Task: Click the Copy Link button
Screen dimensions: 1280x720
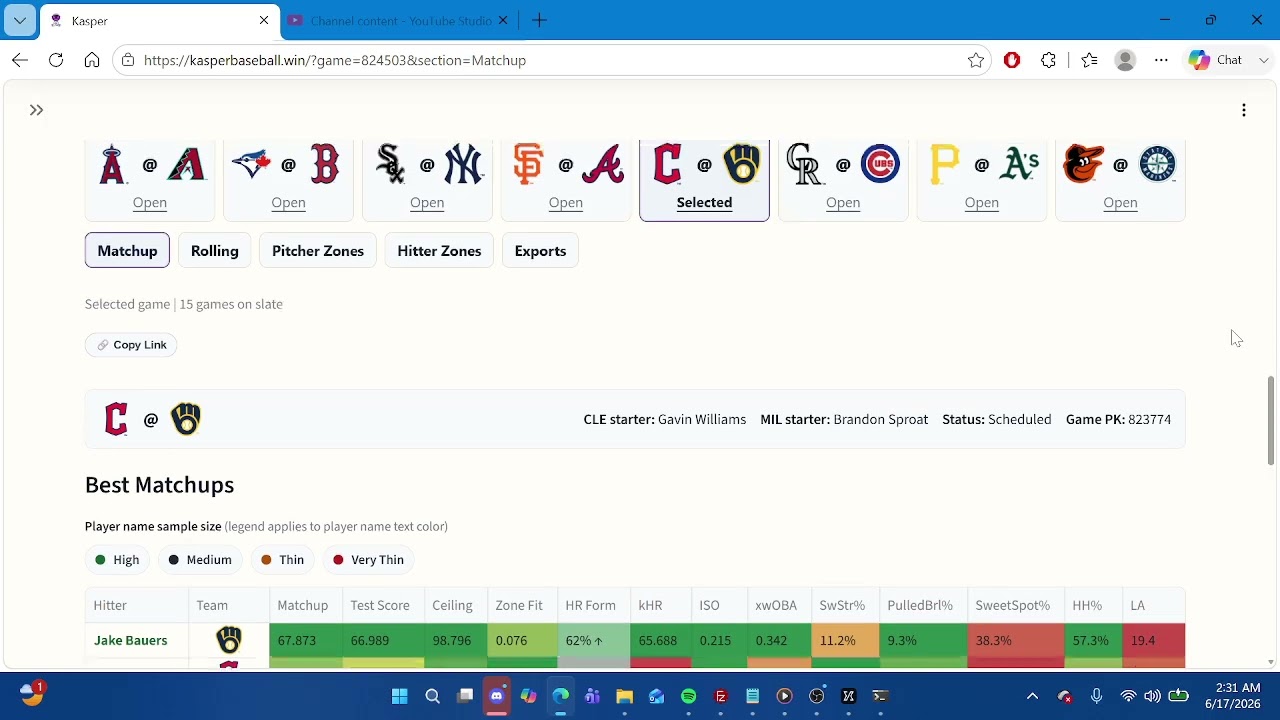Action: tap(131, 345)
